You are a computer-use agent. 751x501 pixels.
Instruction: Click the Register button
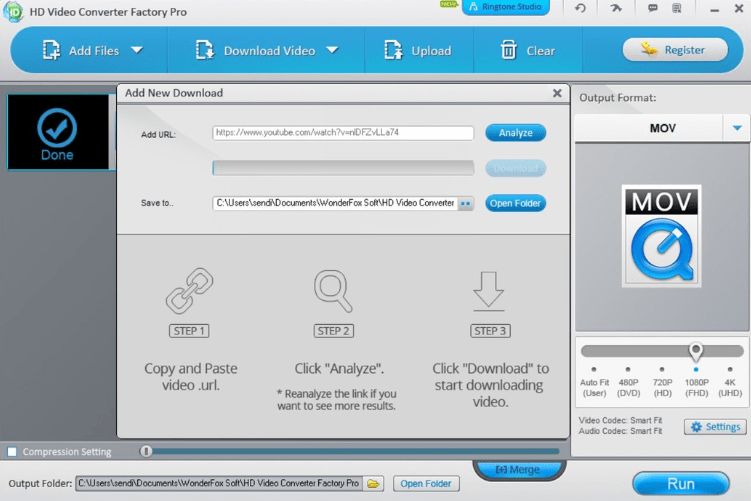pyautogui.click(x=675, y=50)
